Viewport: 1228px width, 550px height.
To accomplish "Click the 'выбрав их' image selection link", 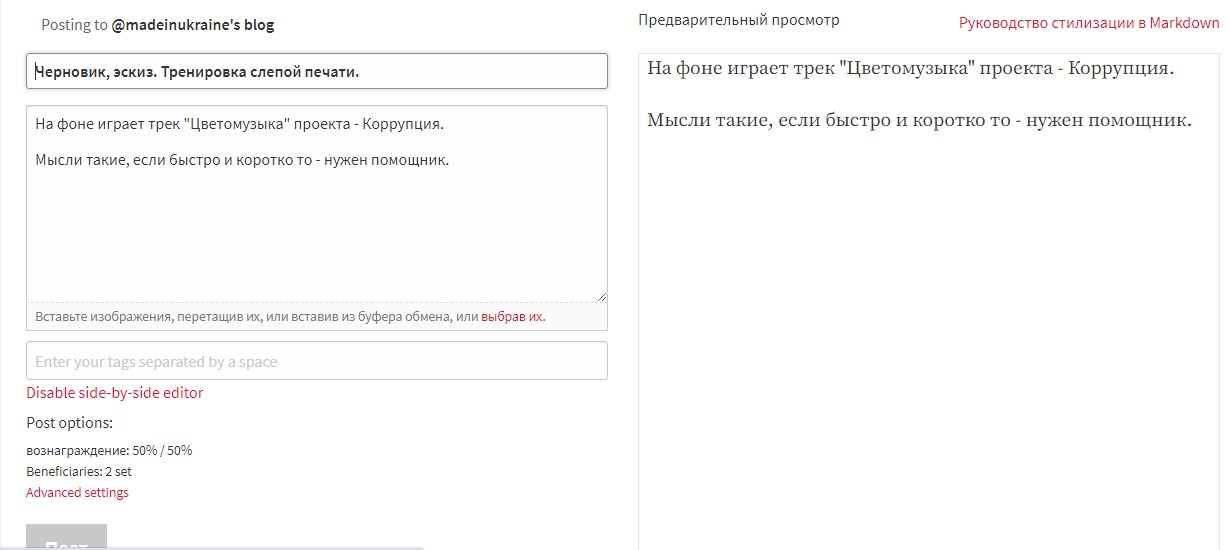I will (512, 317).
